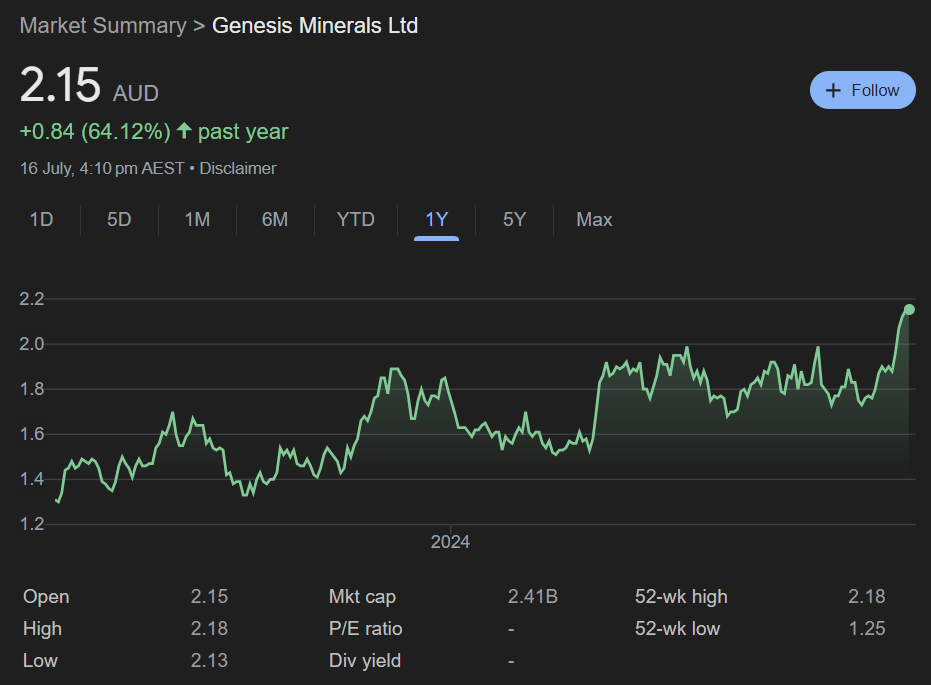The width and height of the screenshot is (931, 685).
Task: Switch to the 5D chart range
Action: [x=119, y=220]
